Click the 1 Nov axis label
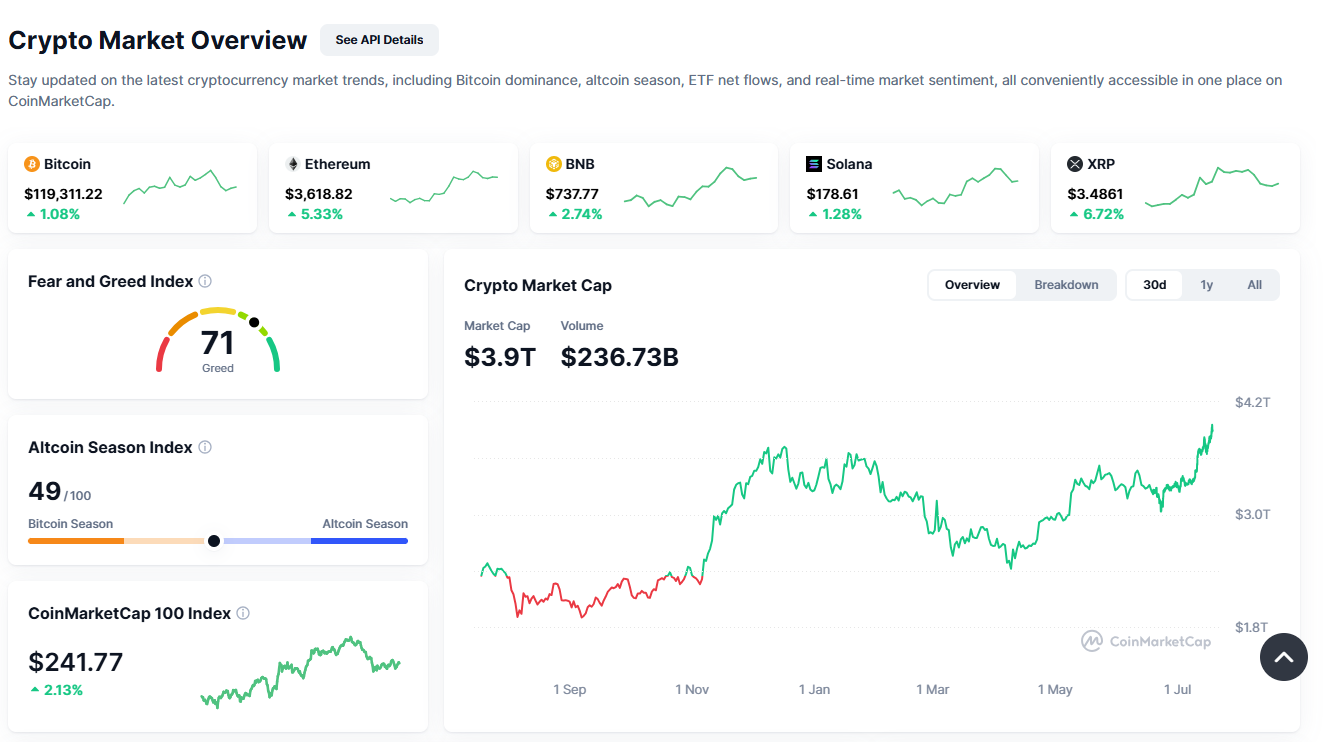The width and height of the screenshot is (1324, 742). coord(692,690)
